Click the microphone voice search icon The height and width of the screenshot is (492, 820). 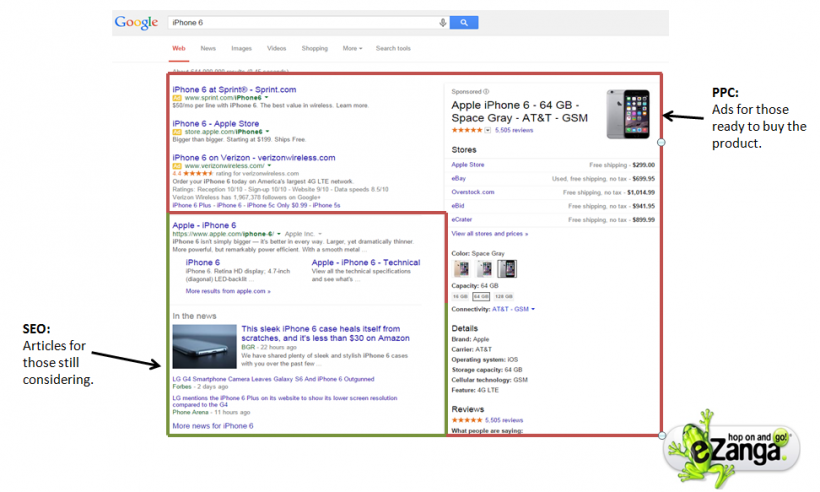point(442,22)
